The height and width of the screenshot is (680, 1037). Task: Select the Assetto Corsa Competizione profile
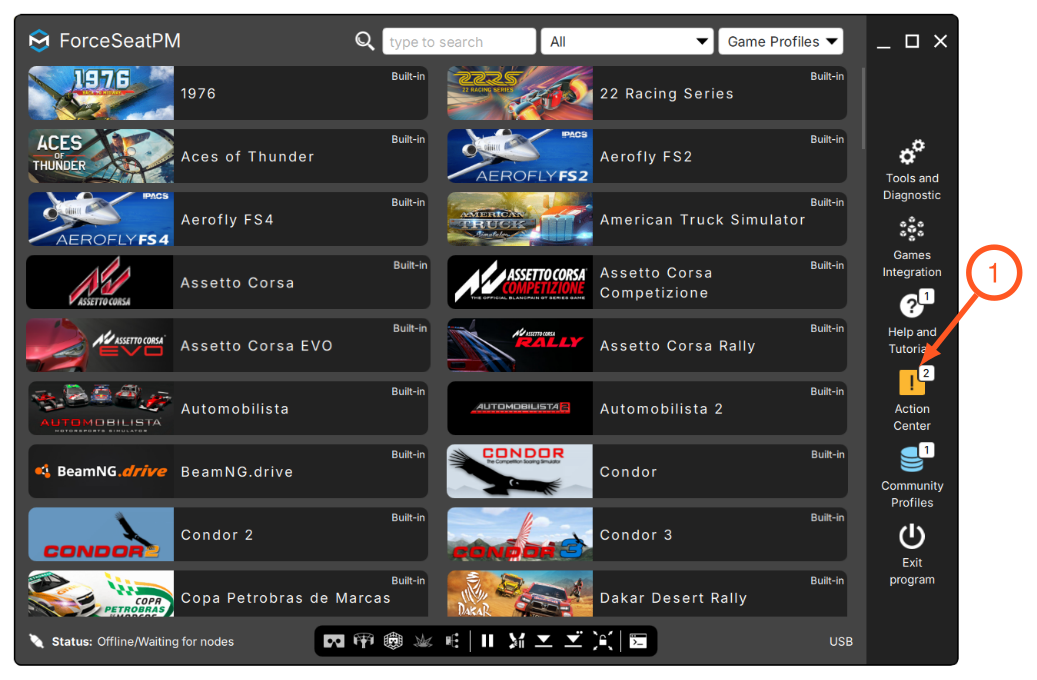pos(647,282)
